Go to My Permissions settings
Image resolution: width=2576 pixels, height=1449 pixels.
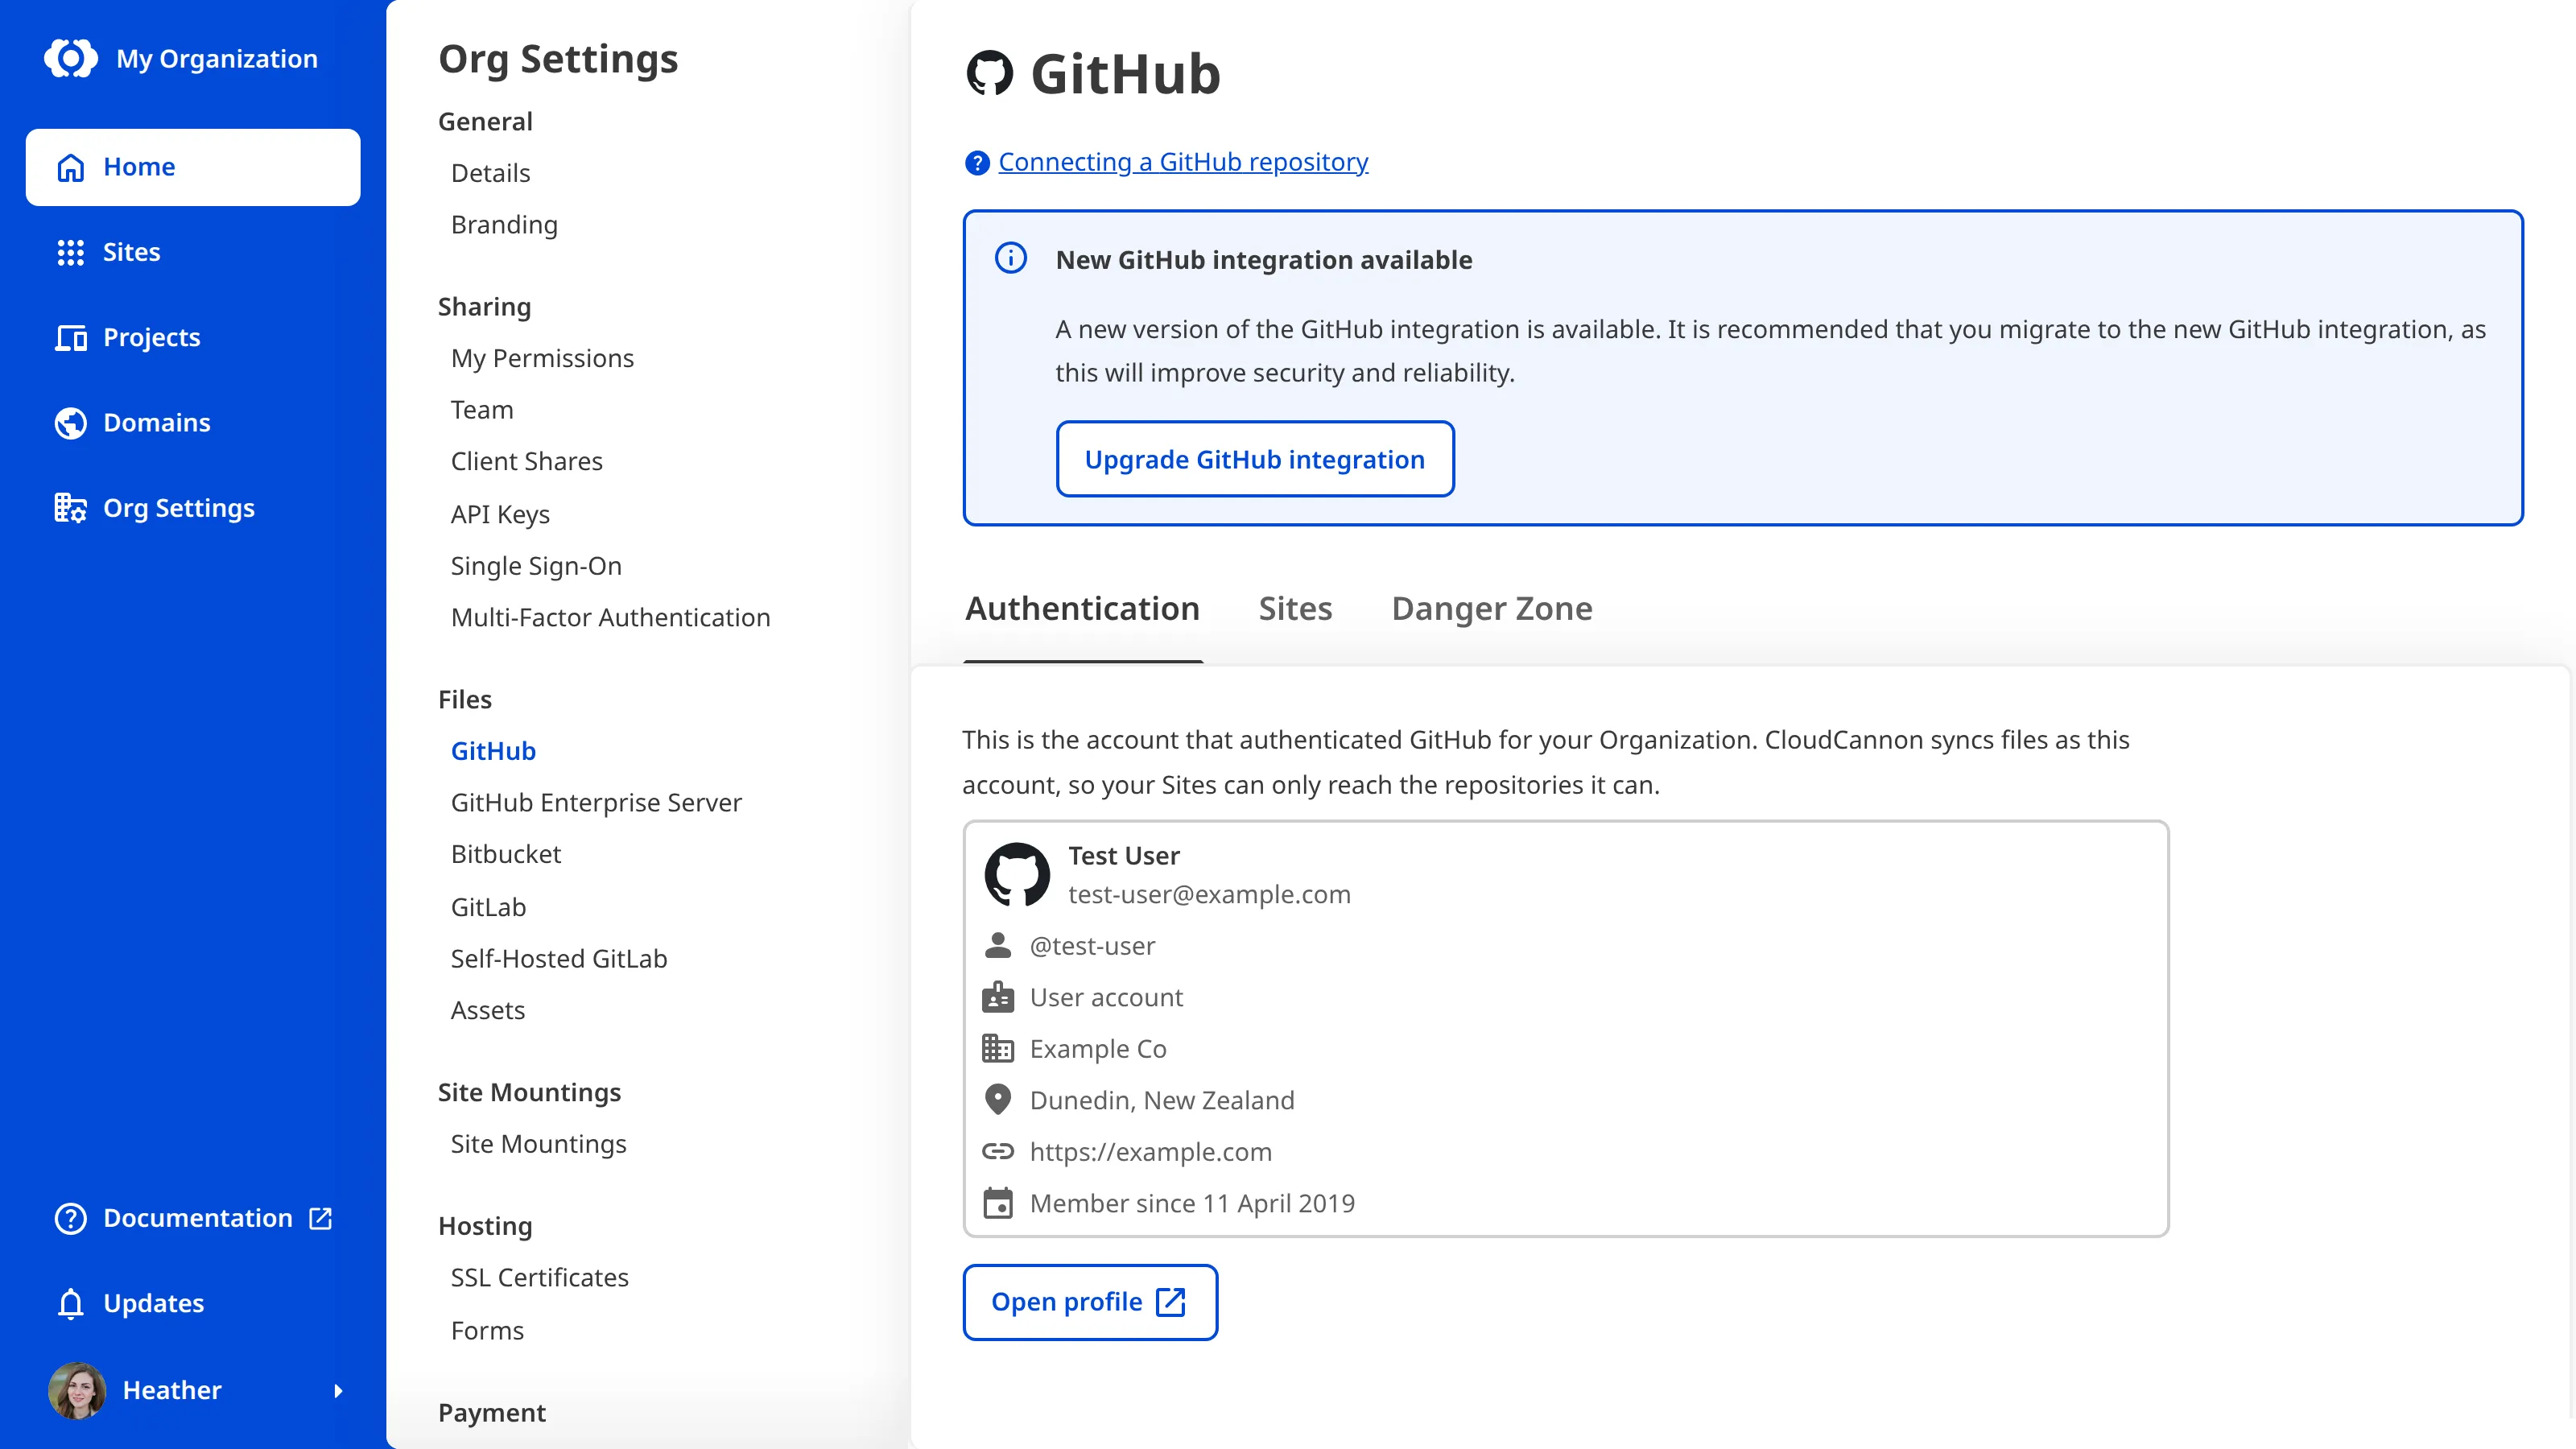coord(542,358)
